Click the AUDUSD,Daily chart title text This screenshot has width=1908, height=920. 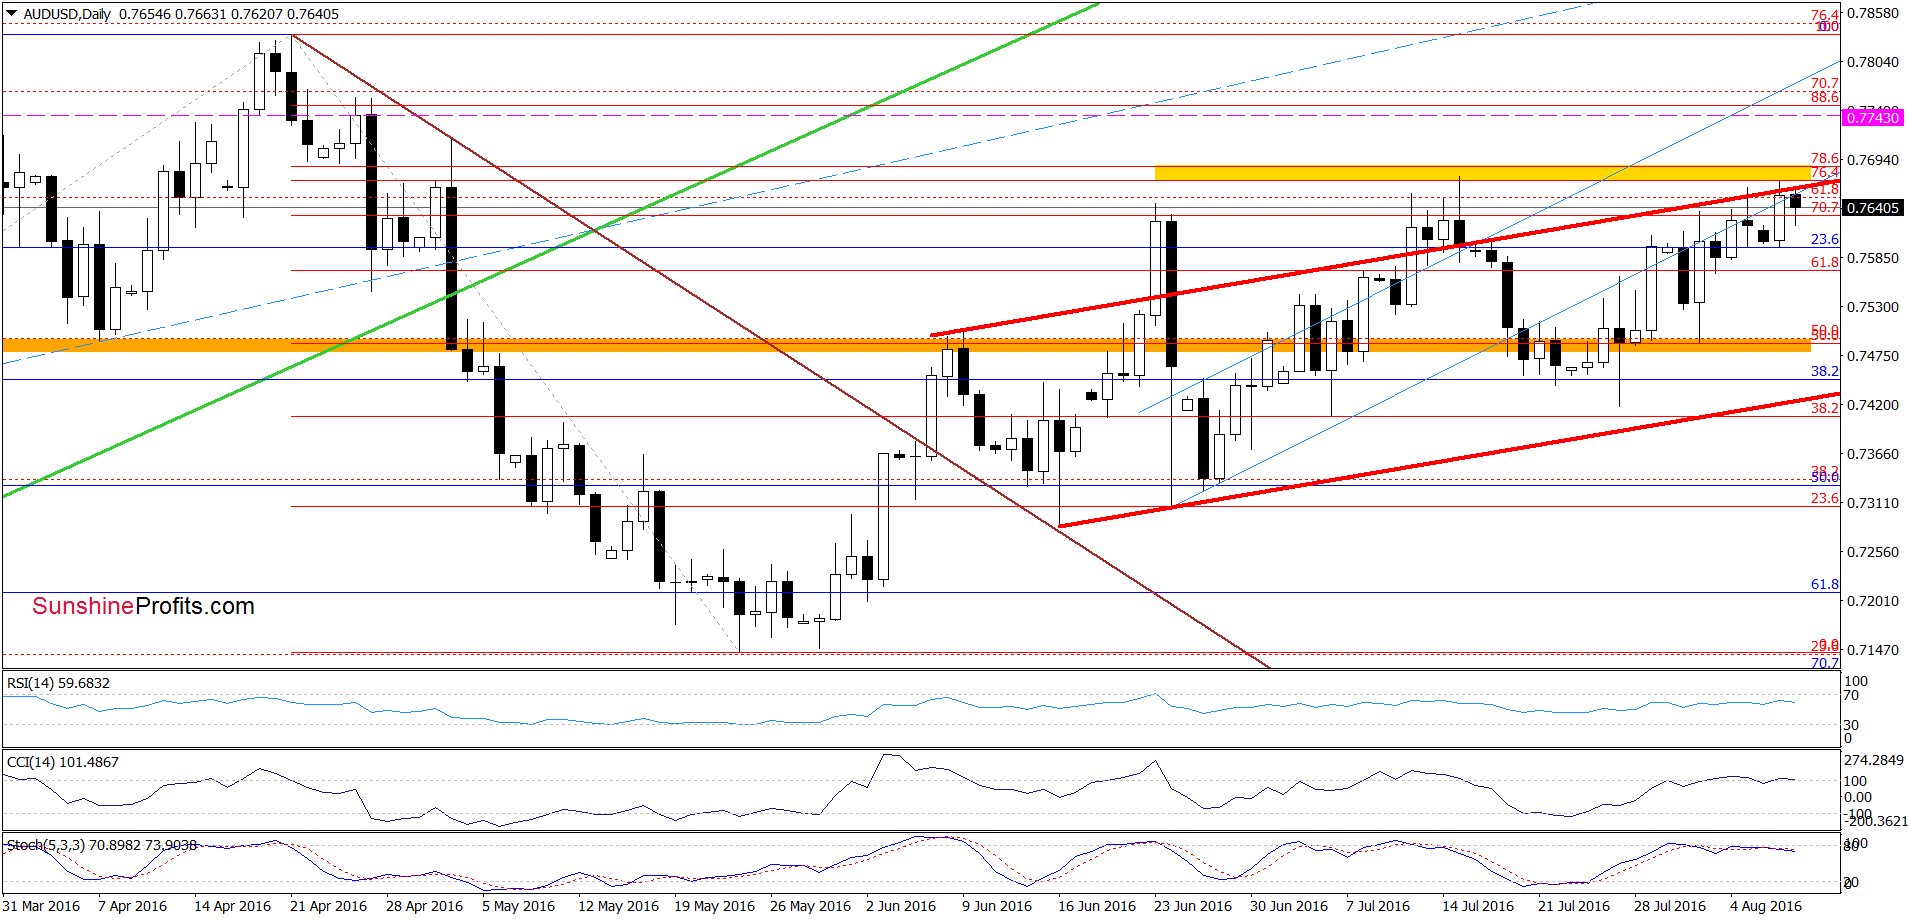pyautogui.click(x=68, y=14)
